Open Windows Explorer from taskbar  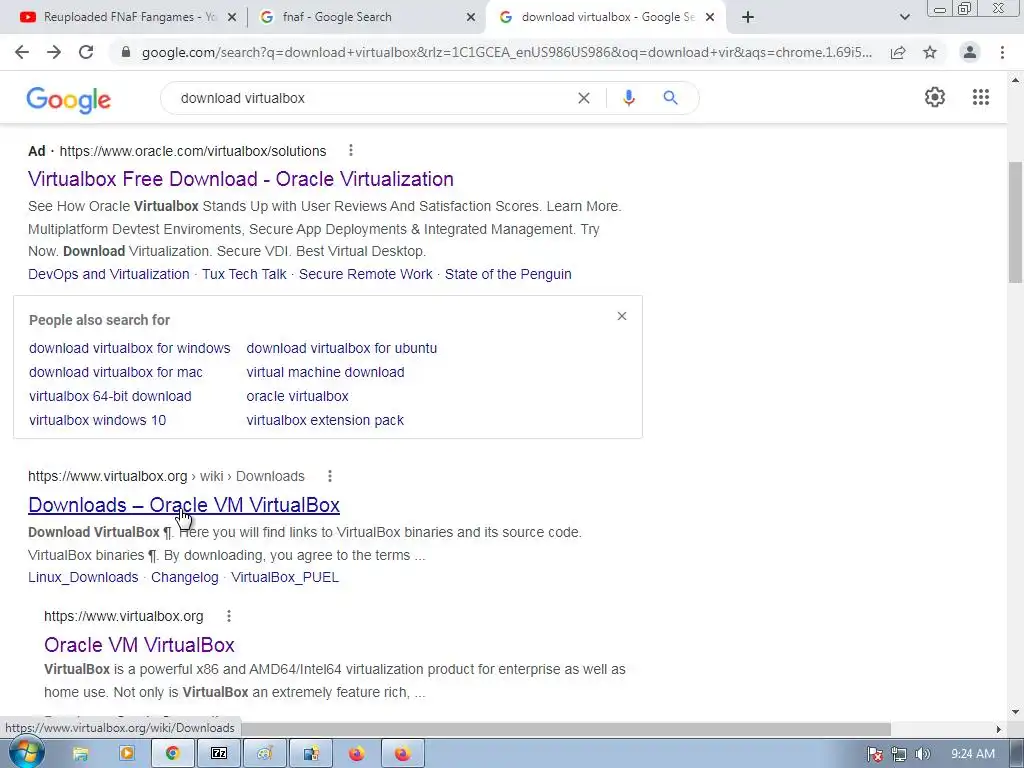click(80, 754)
